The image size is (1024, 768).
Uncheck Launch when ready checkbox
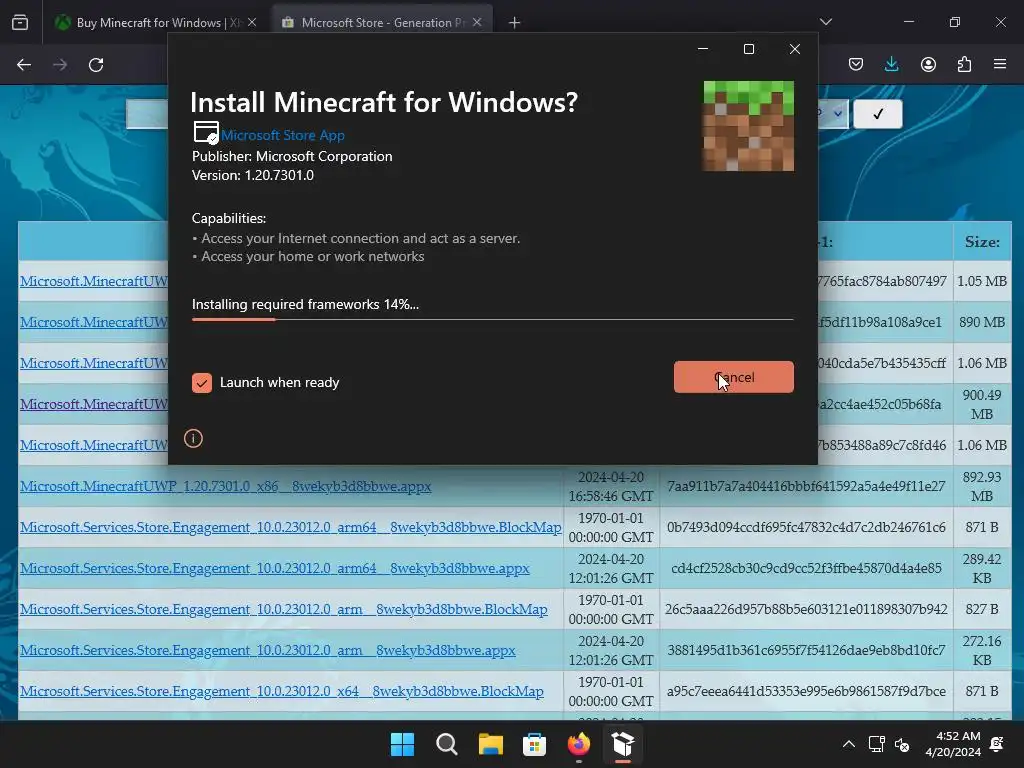tap(202, 383)
